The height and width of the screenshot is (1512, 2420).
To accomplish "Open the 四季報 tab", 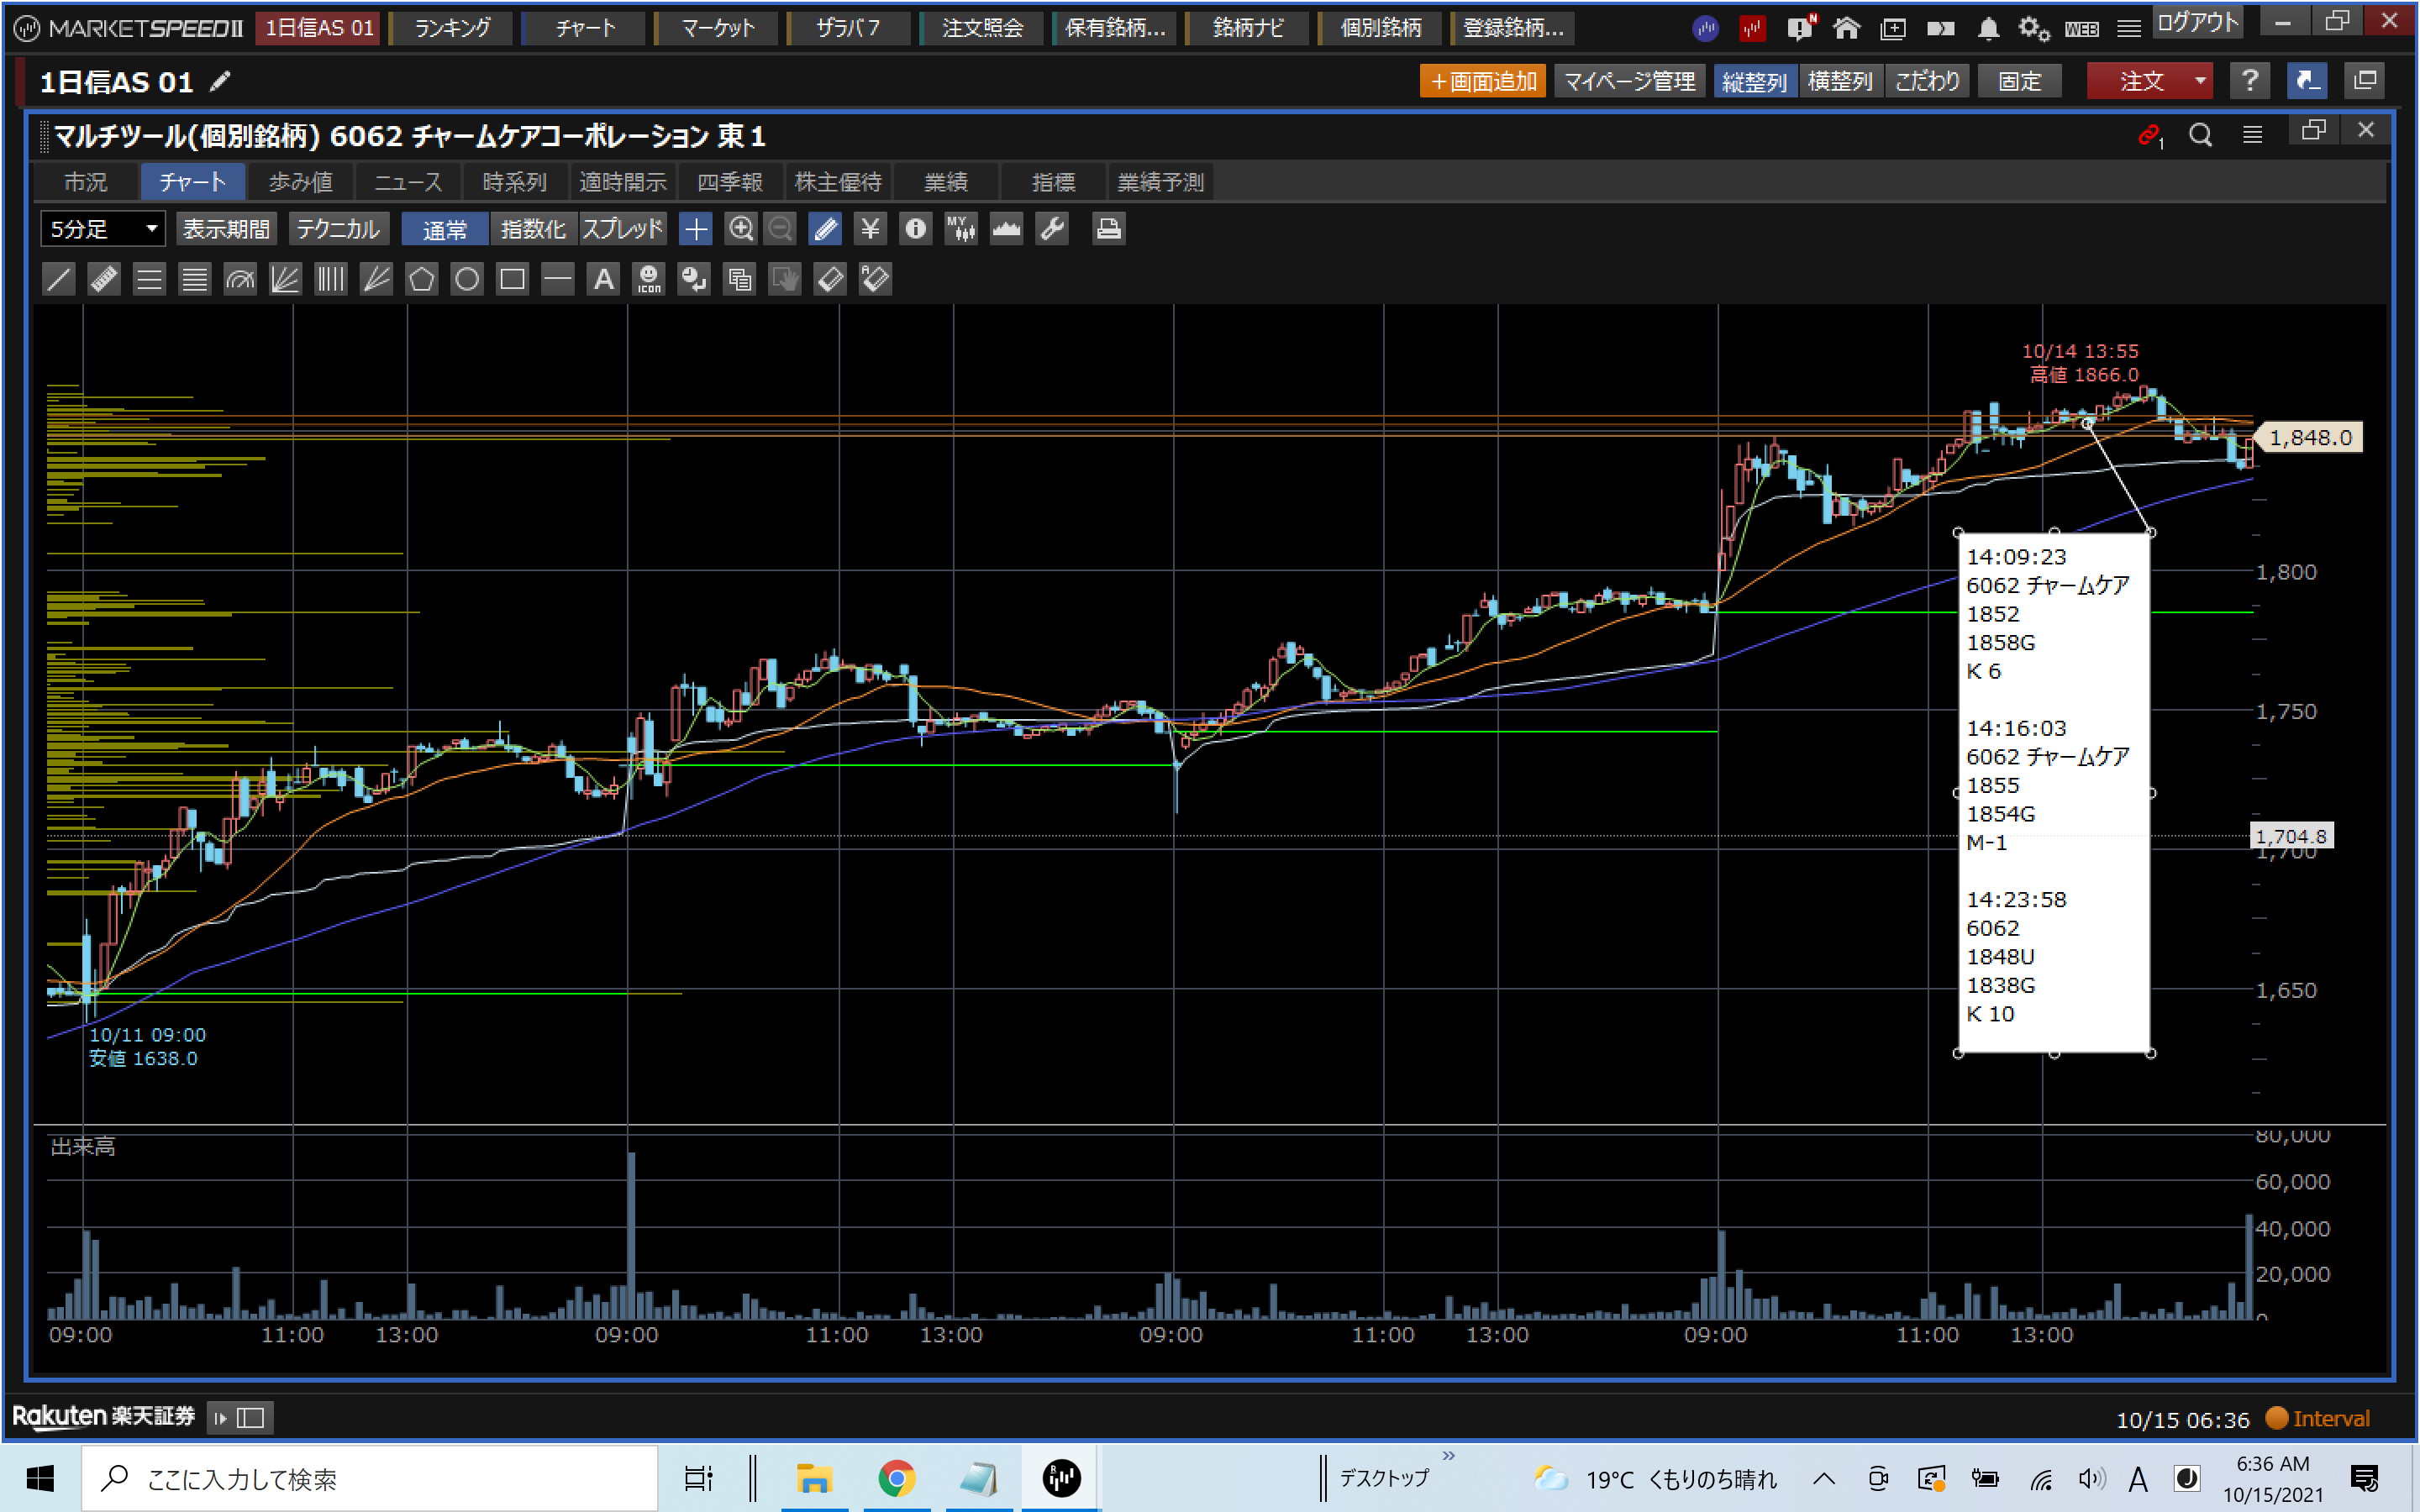I will point(729,182).
